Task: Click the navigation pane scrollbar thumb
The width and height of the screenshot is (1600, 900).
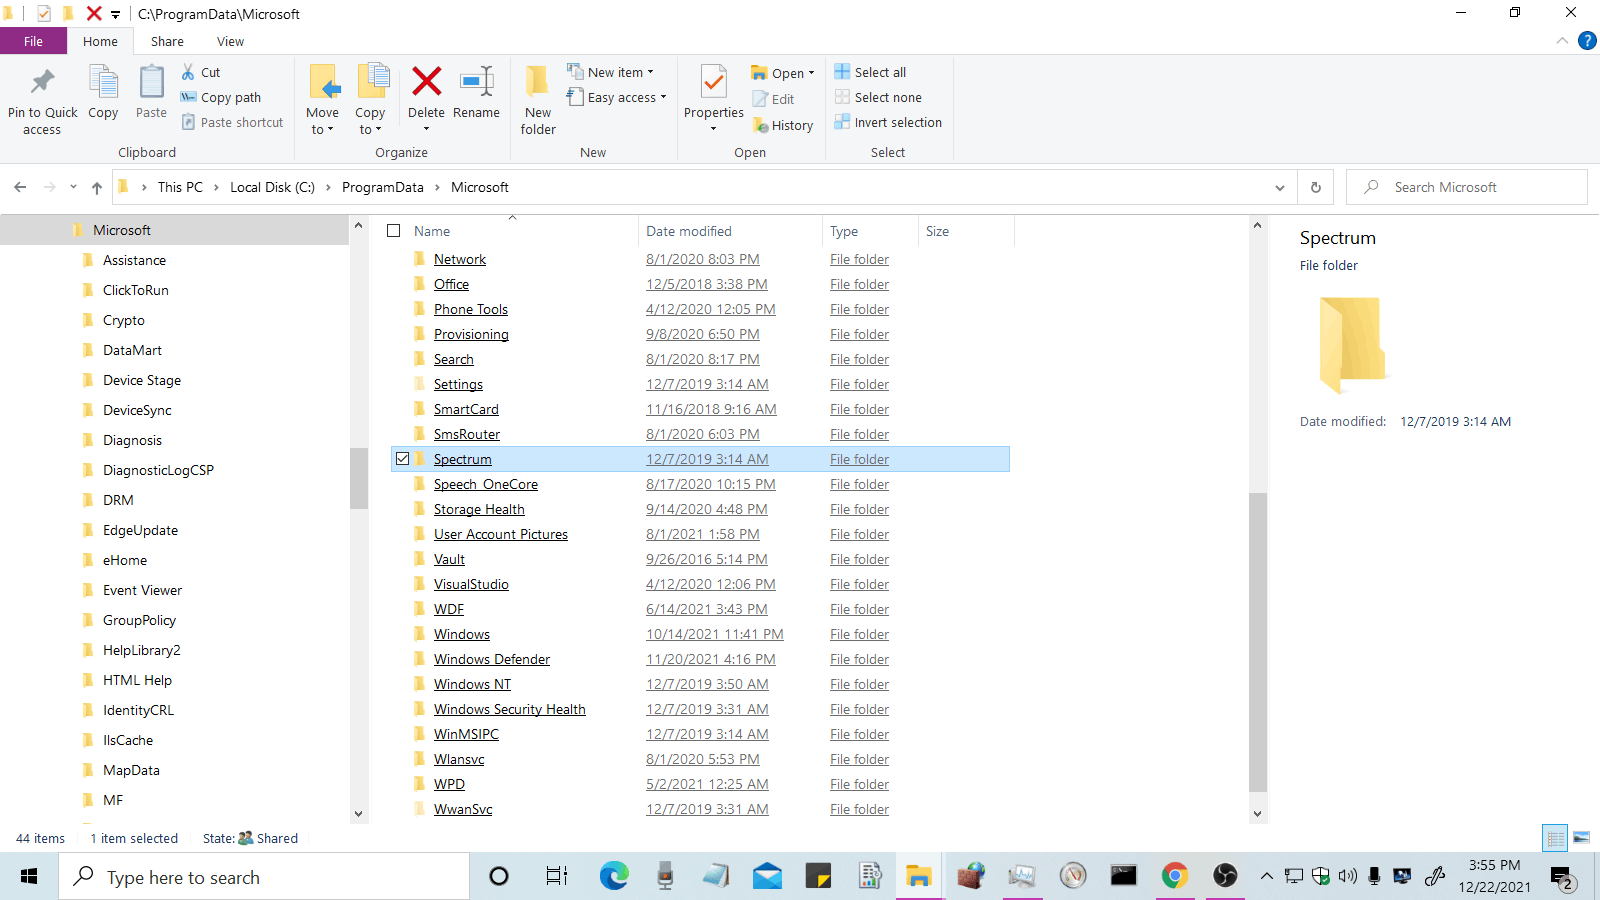Action: tap(358, 478)
